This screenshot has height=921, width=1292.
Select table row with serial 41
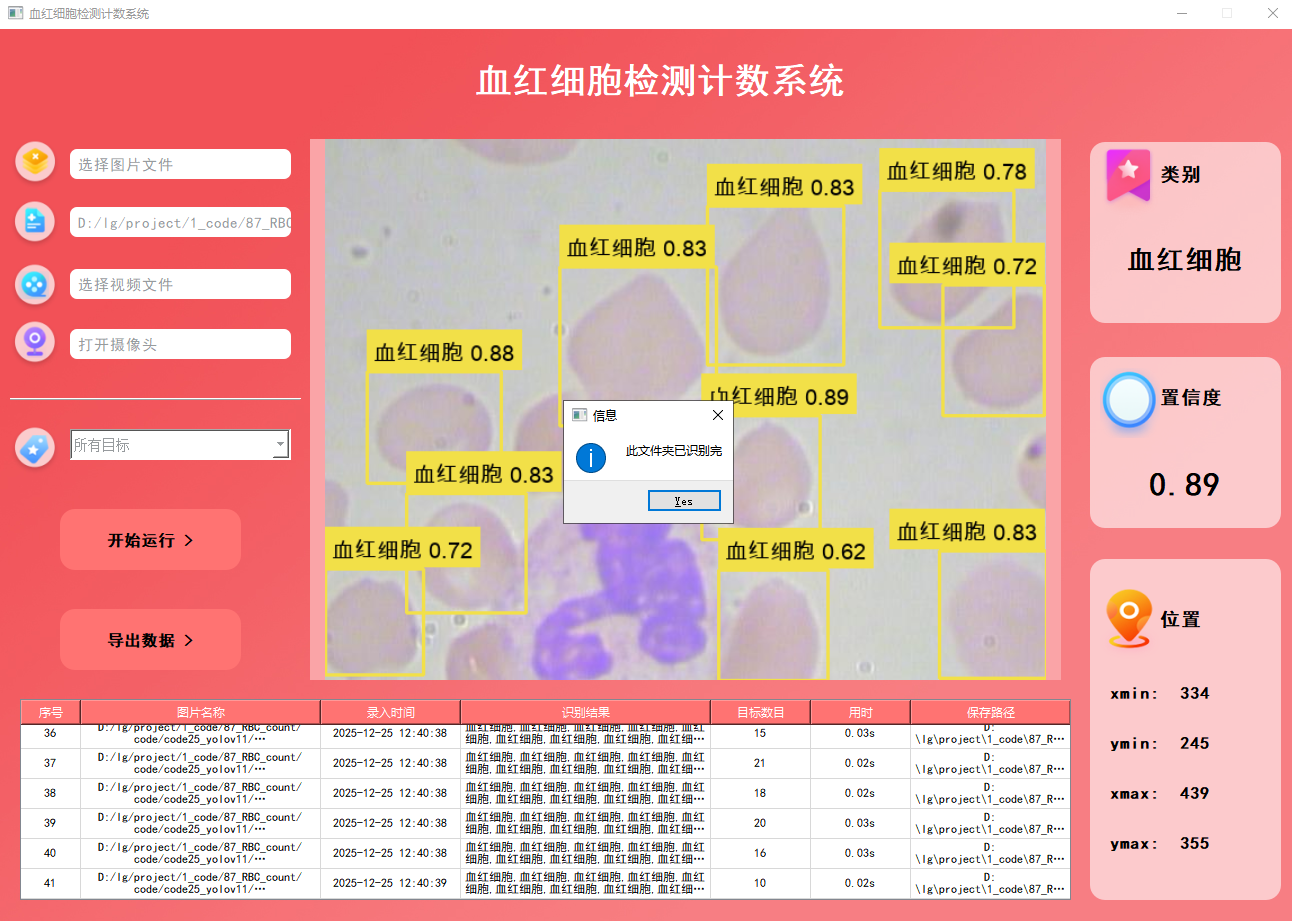tap(546, 883)
